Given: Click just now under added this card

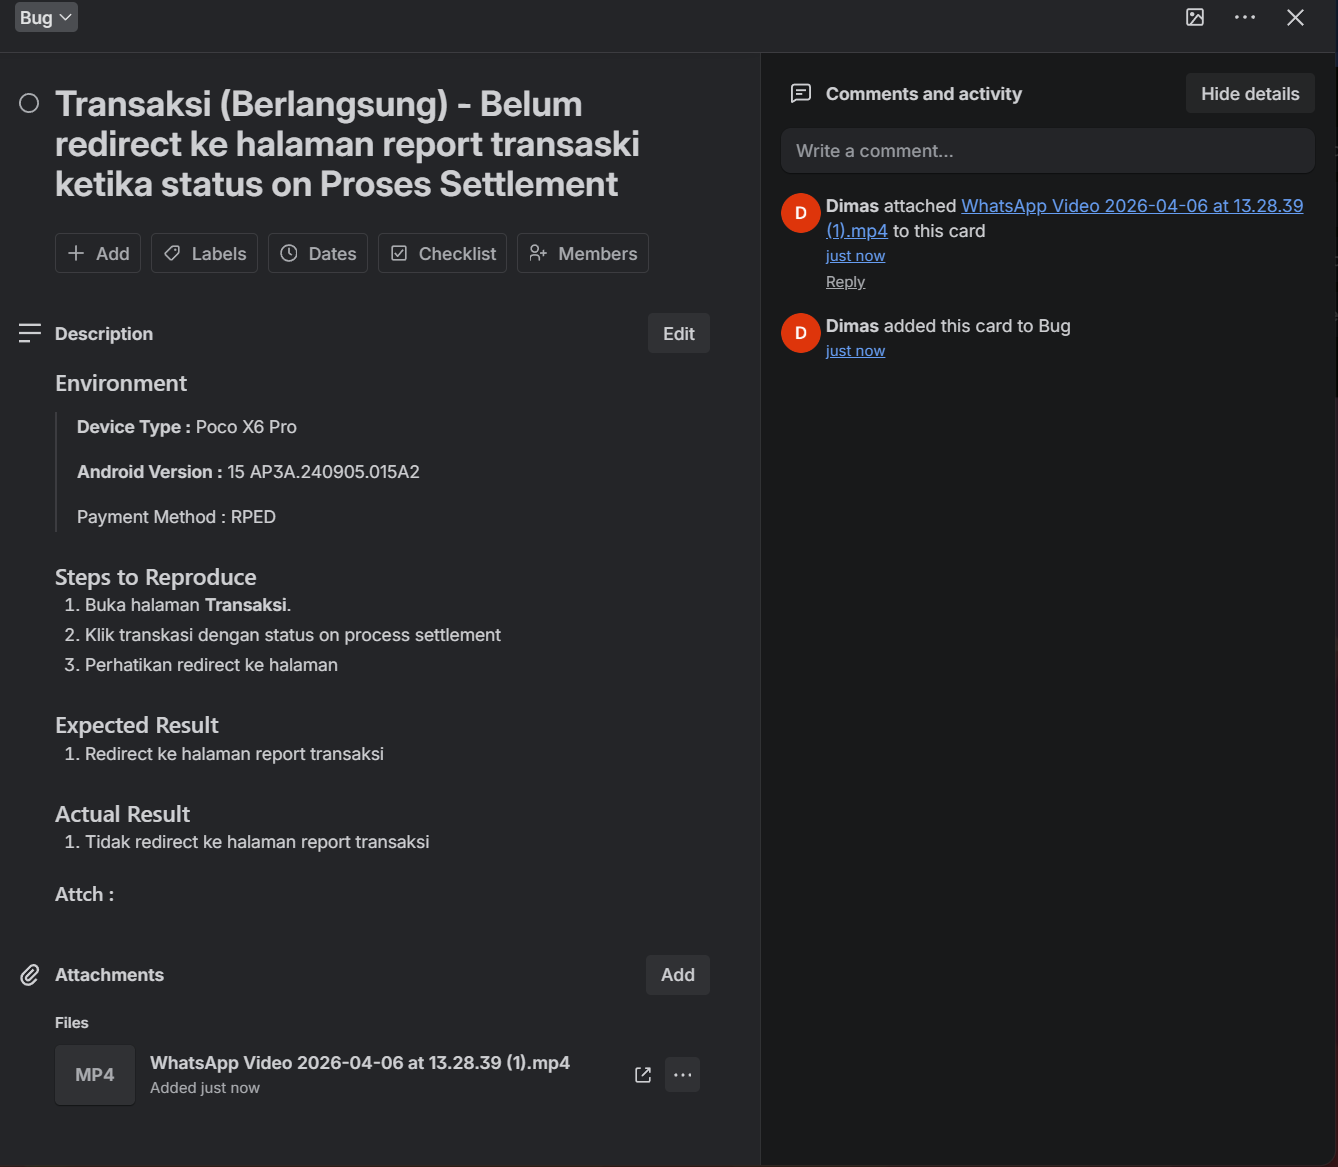Looking at the screenshot, I should pyautogui.click(x=855, y=351).
